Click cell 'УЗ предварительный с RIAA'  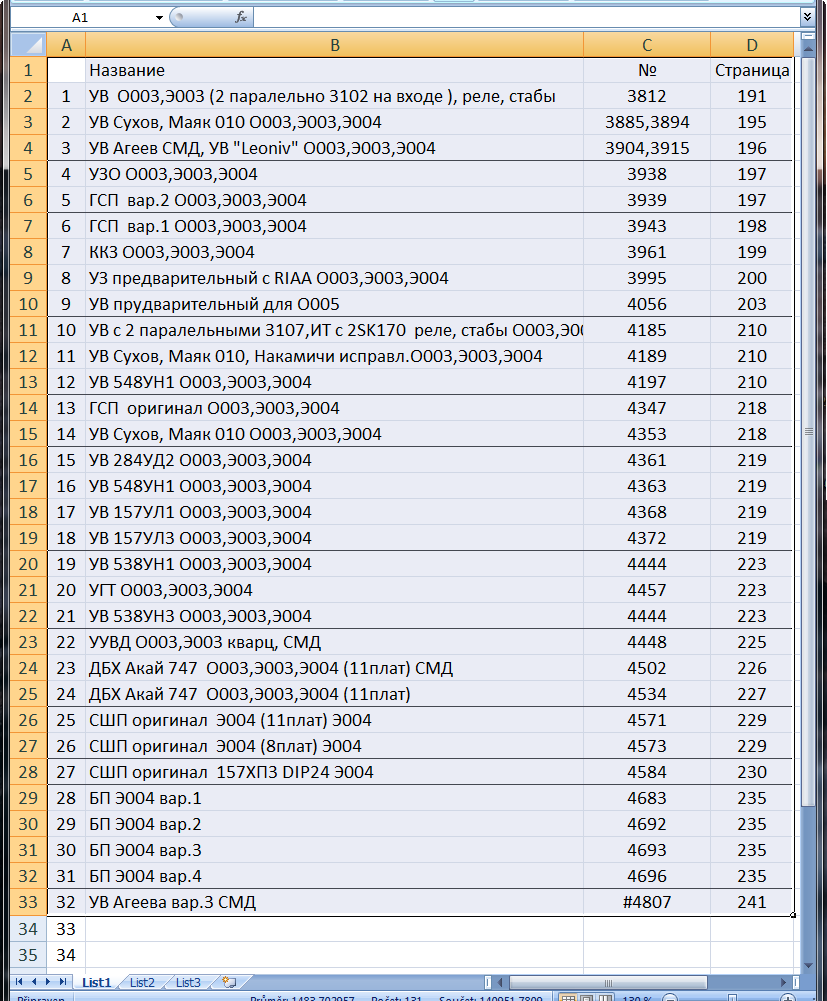(335, 278)
